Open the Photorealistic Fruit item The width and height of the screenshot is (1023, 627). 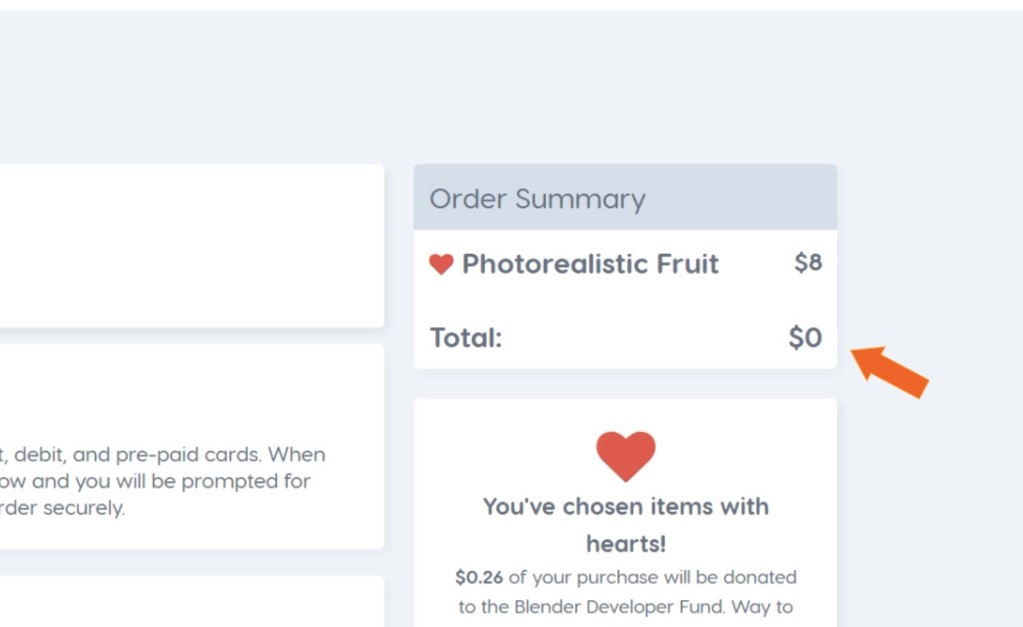590,264
